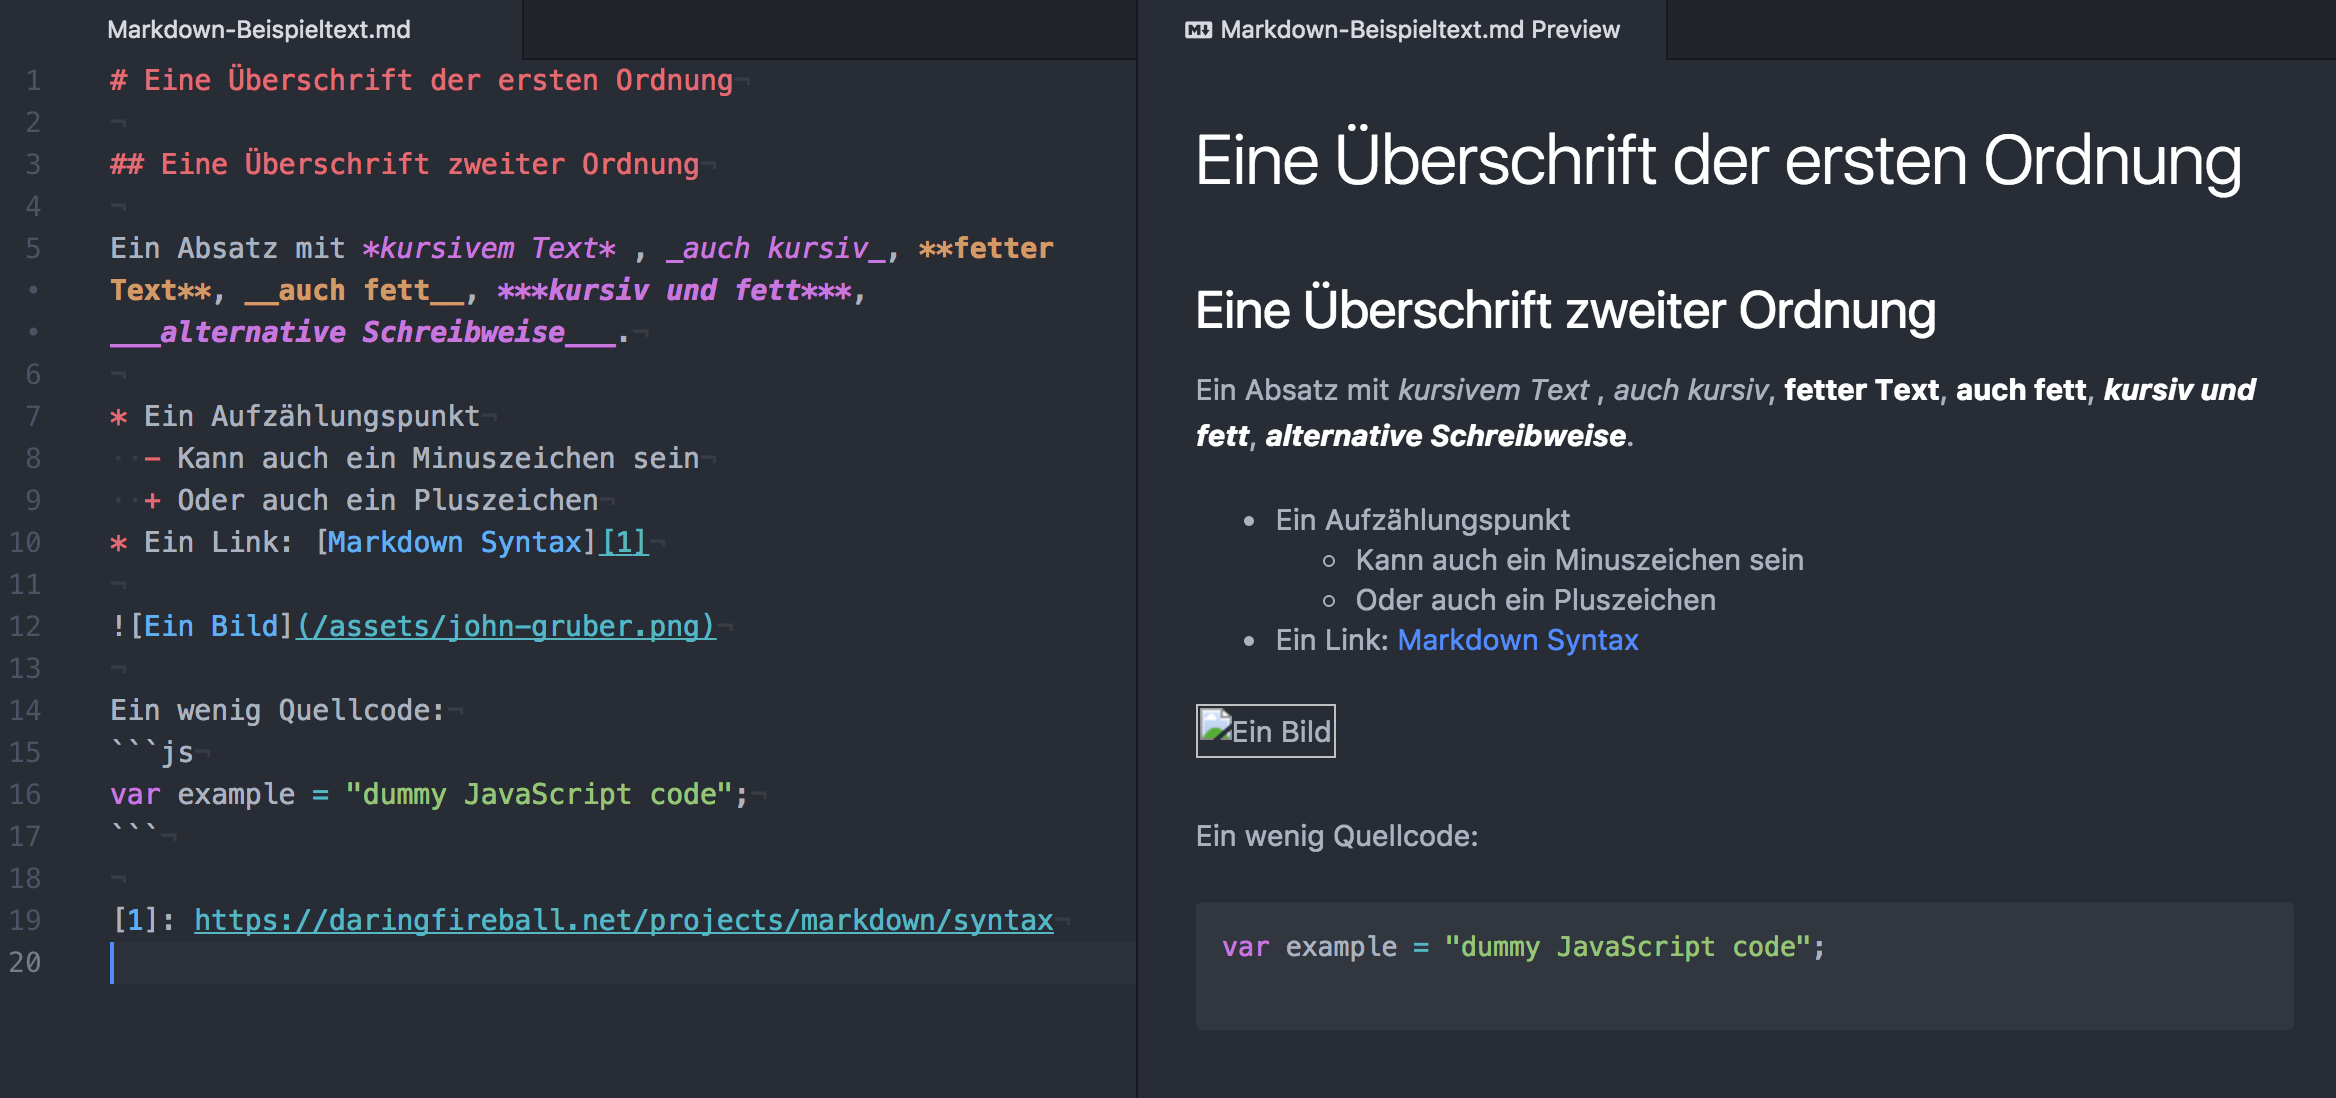Click the rendered code block in the preview
Viewport: 2336px width, 1098px height.
point(1745,965)
